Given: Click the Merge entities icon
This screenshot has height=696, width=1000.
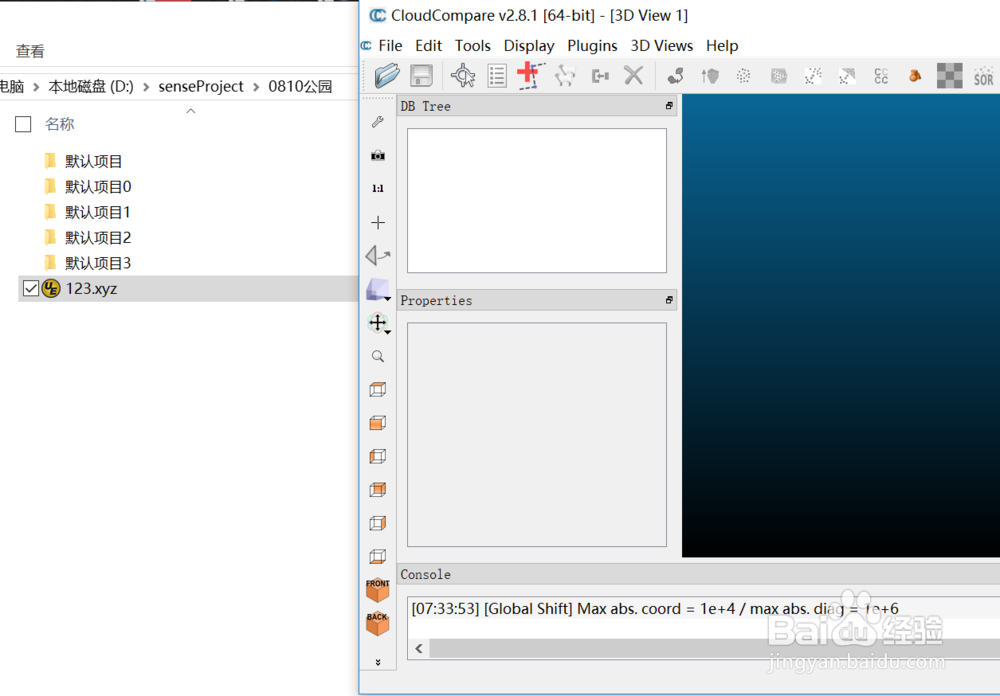Looking at the screenshot, I should click(599, 76).
